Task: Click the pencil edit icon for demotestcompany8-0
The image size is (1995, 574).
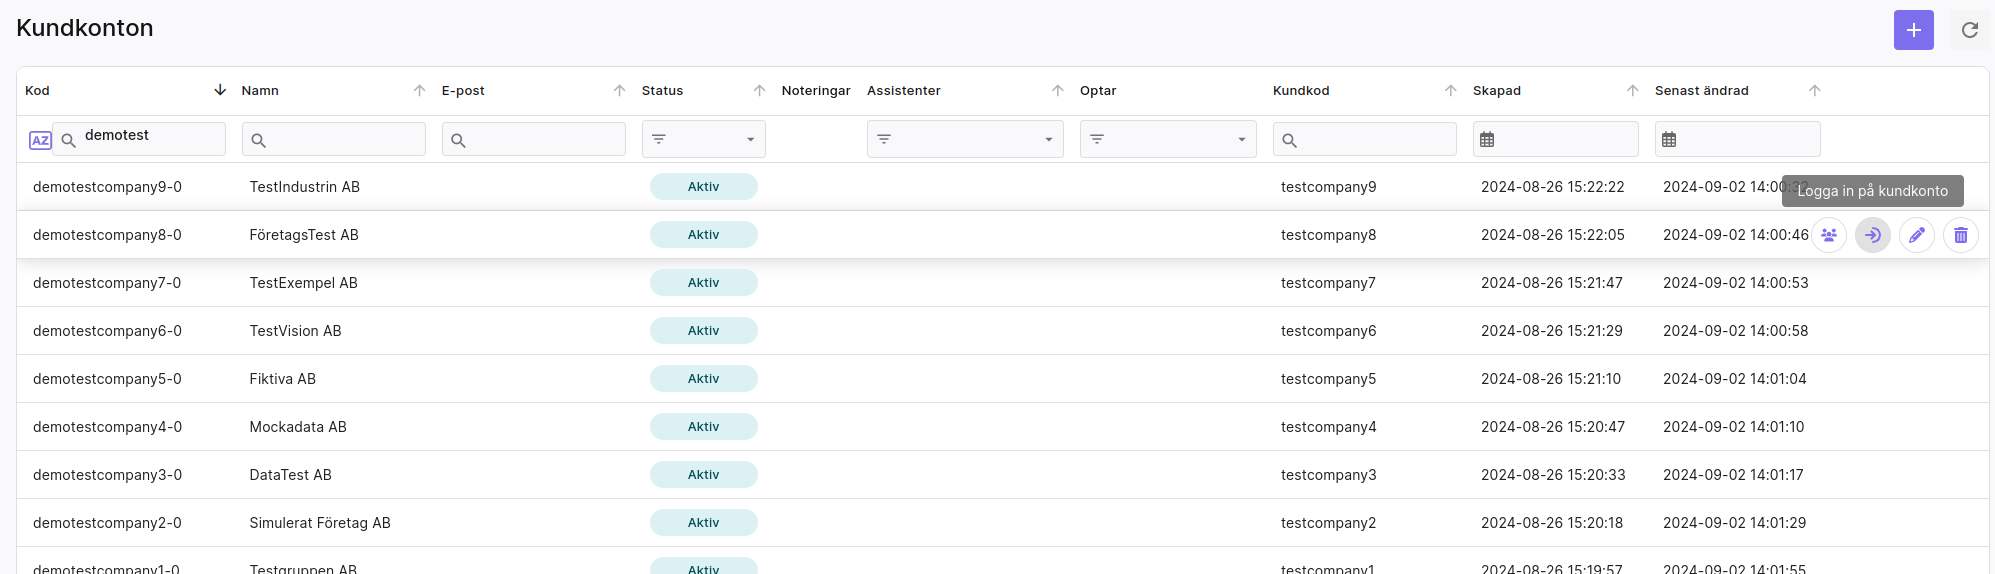Action: [1917, 235]
